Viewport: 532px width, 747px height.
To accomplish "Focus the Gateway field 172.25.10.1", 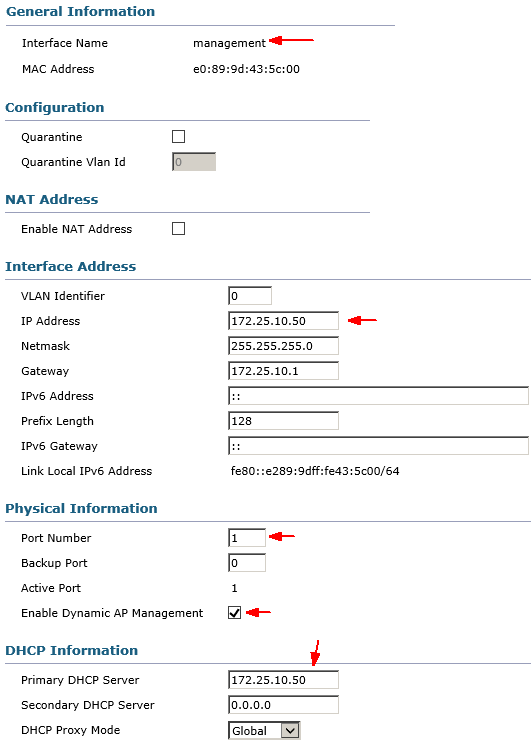I will [x=283, y=371].
